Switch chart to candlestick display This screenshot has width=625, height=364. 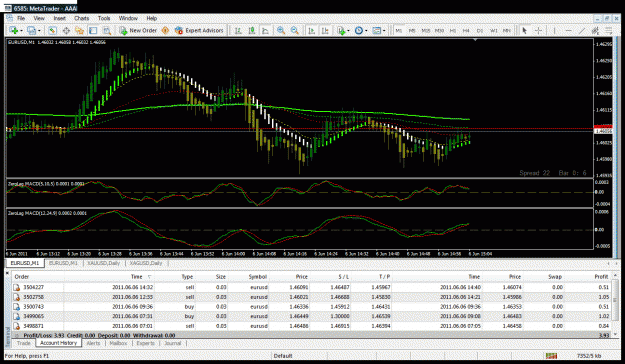tap(252, 30)
